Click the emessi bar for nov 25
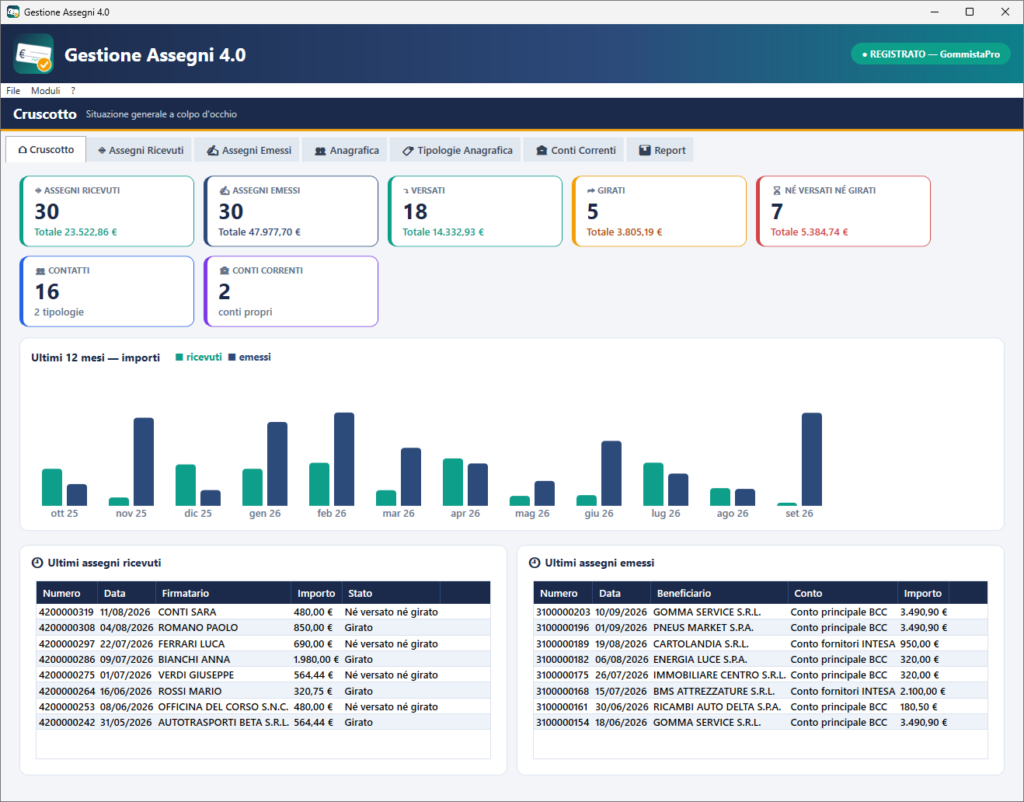The width and height of the screenshot is (1024, 802). tap(144, 462)
